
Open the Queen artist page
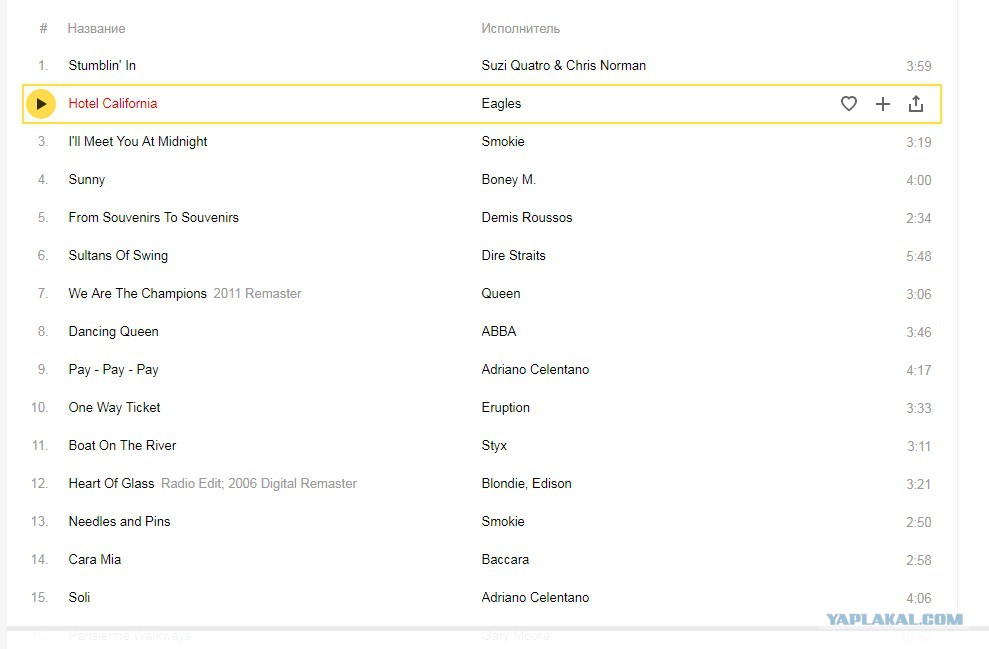(x=501, y=293)
